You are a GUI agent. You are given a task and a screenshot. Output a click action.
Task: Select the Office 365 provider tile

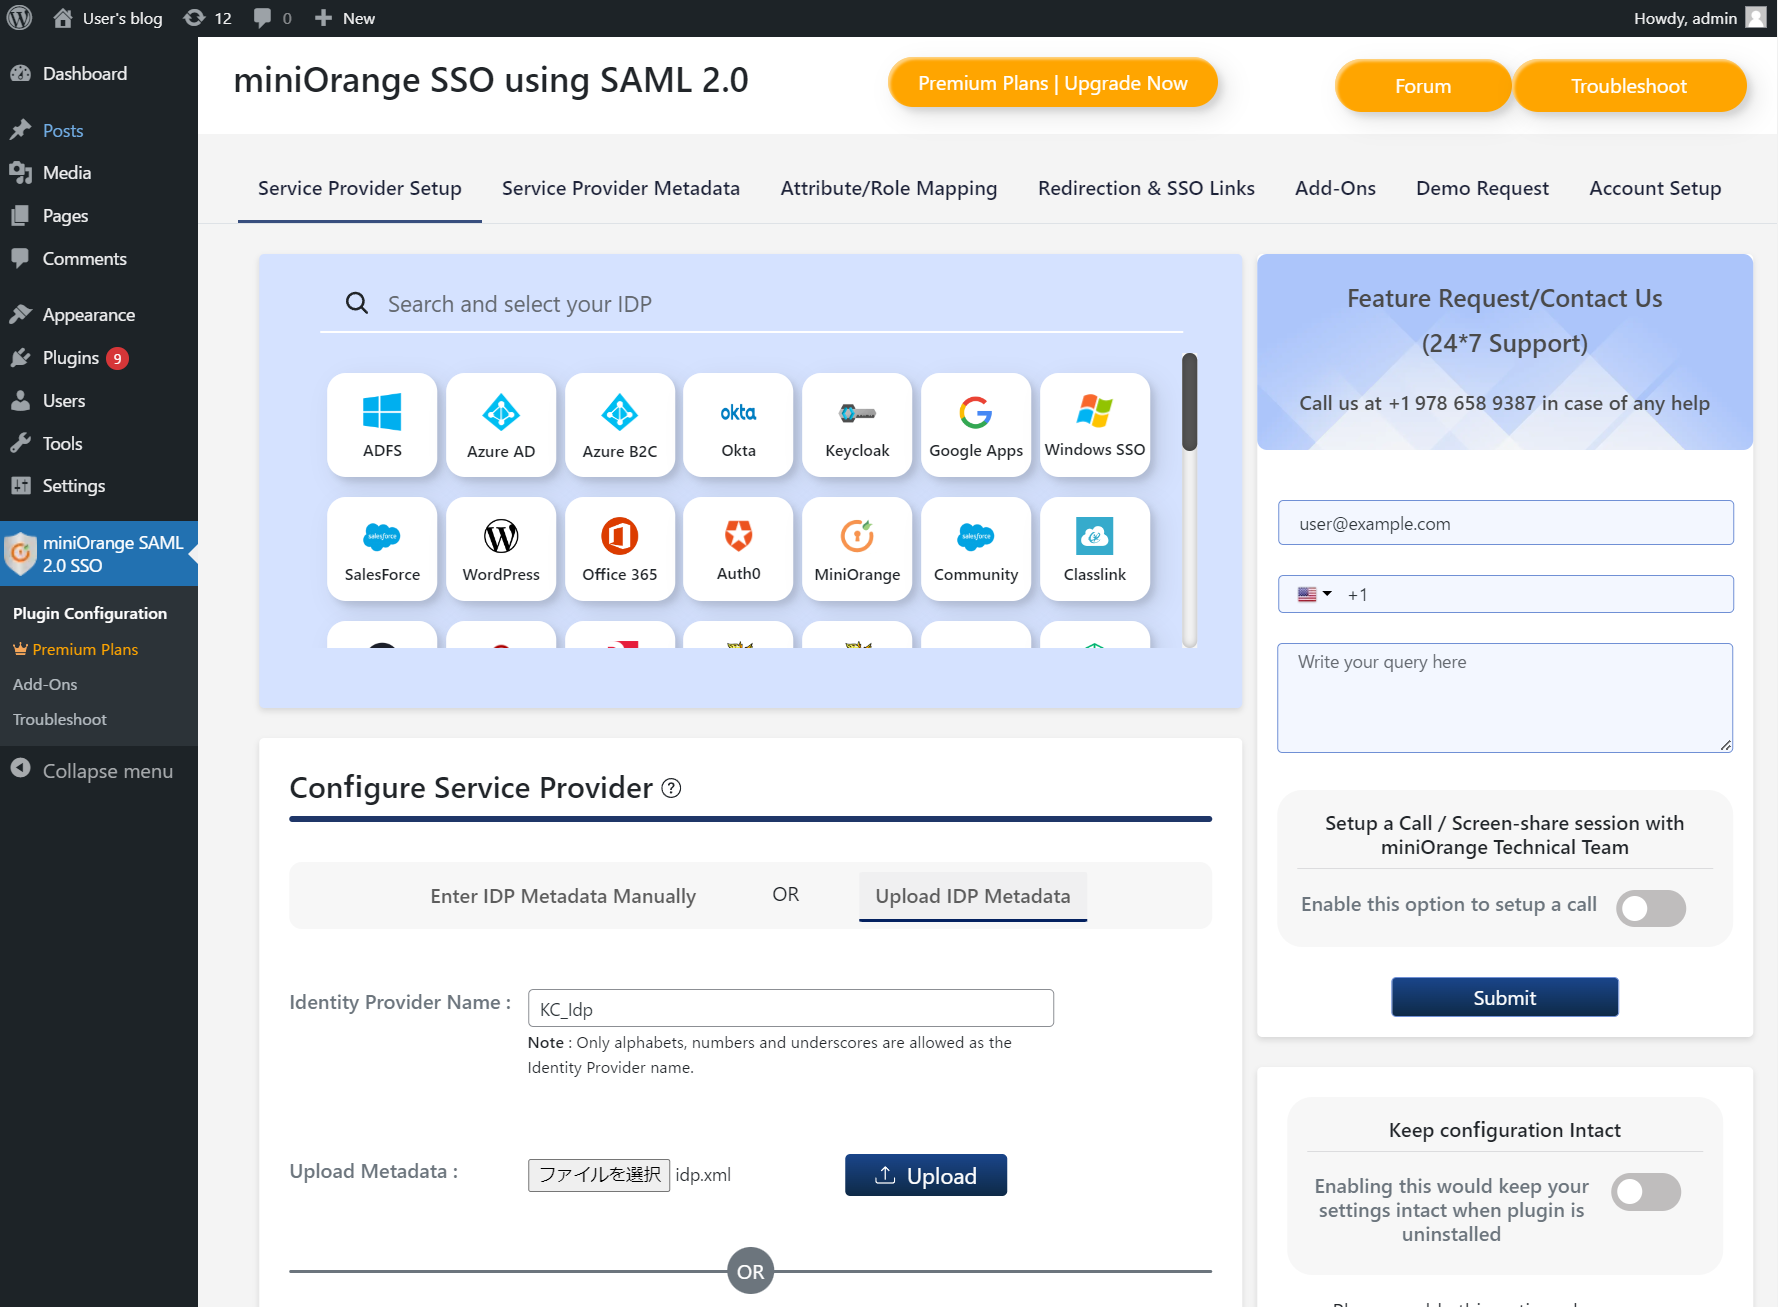point(620,549)
